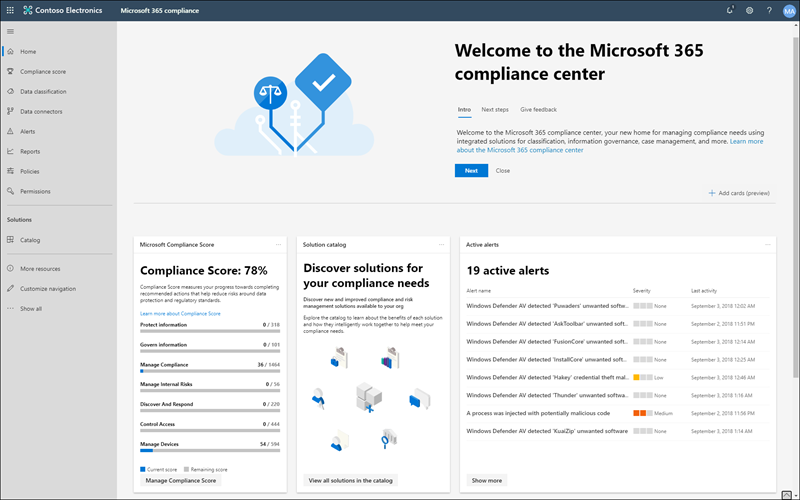Viewport: 800px width, 500px height.
Task: Go to Data classification in navigation
Action: (43, 91)
